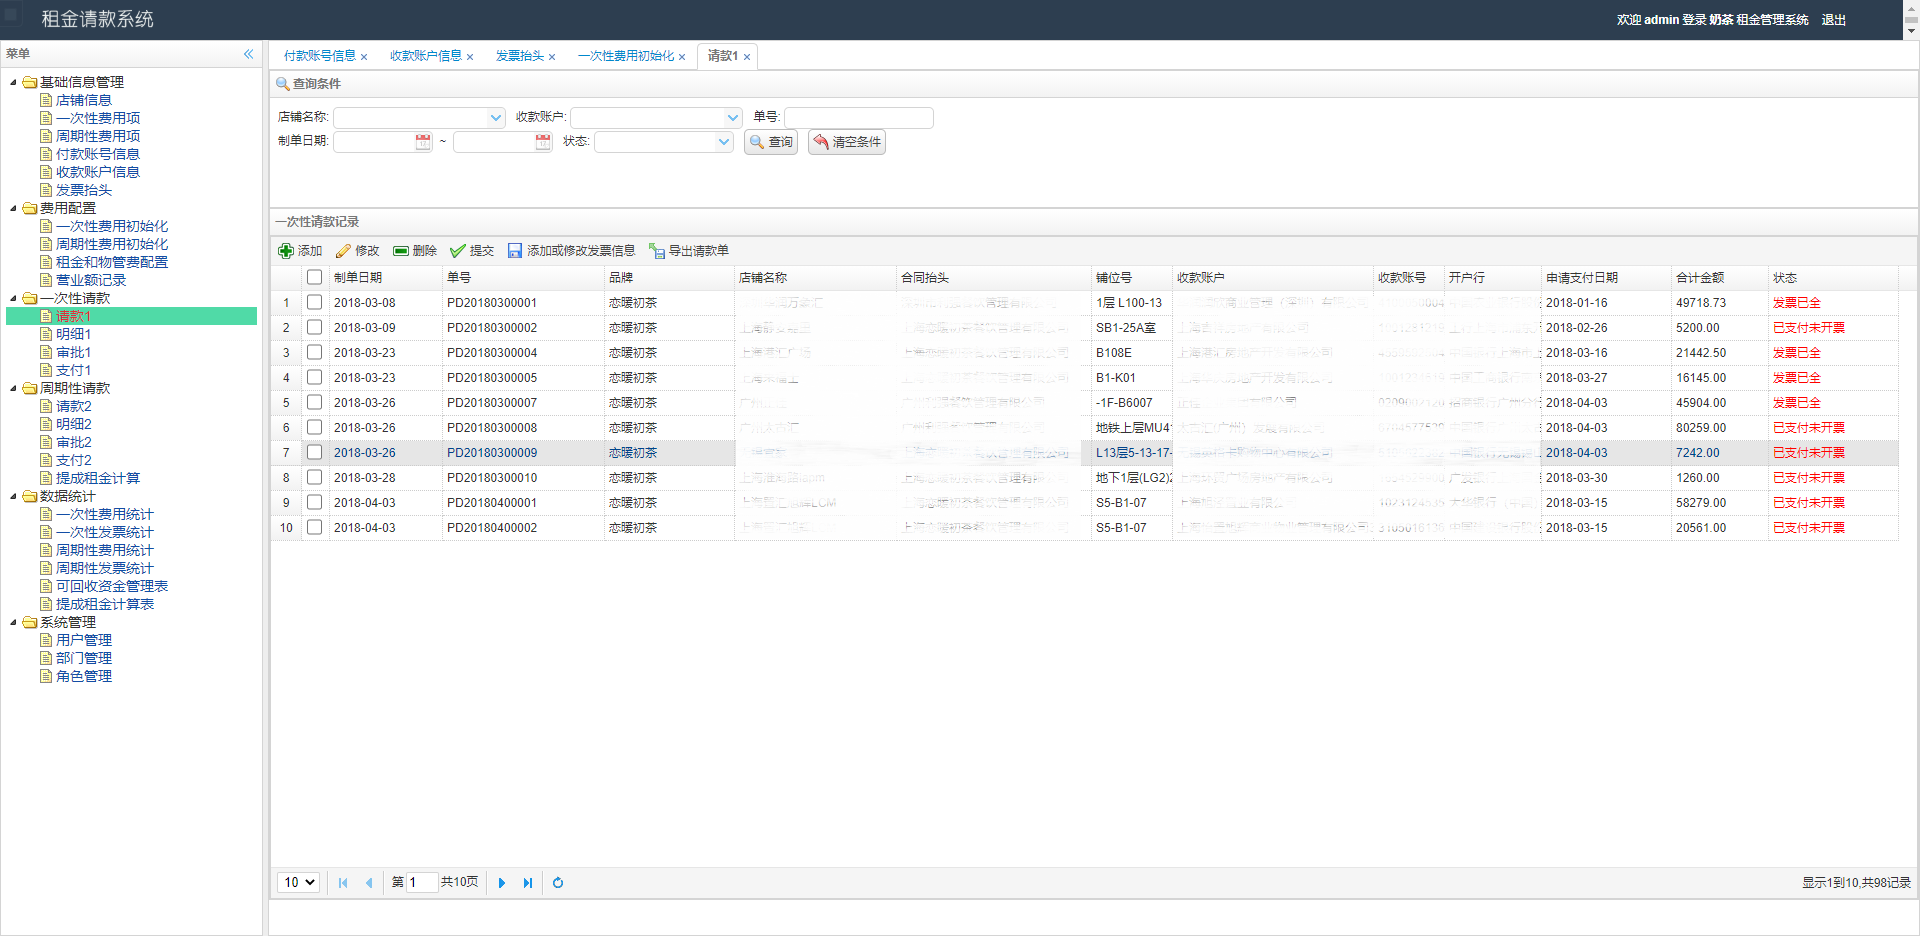Click the 提交 checkmark submit icon
The height and width of the screenshot is (936, 1920).
click(x=458, y=251)
